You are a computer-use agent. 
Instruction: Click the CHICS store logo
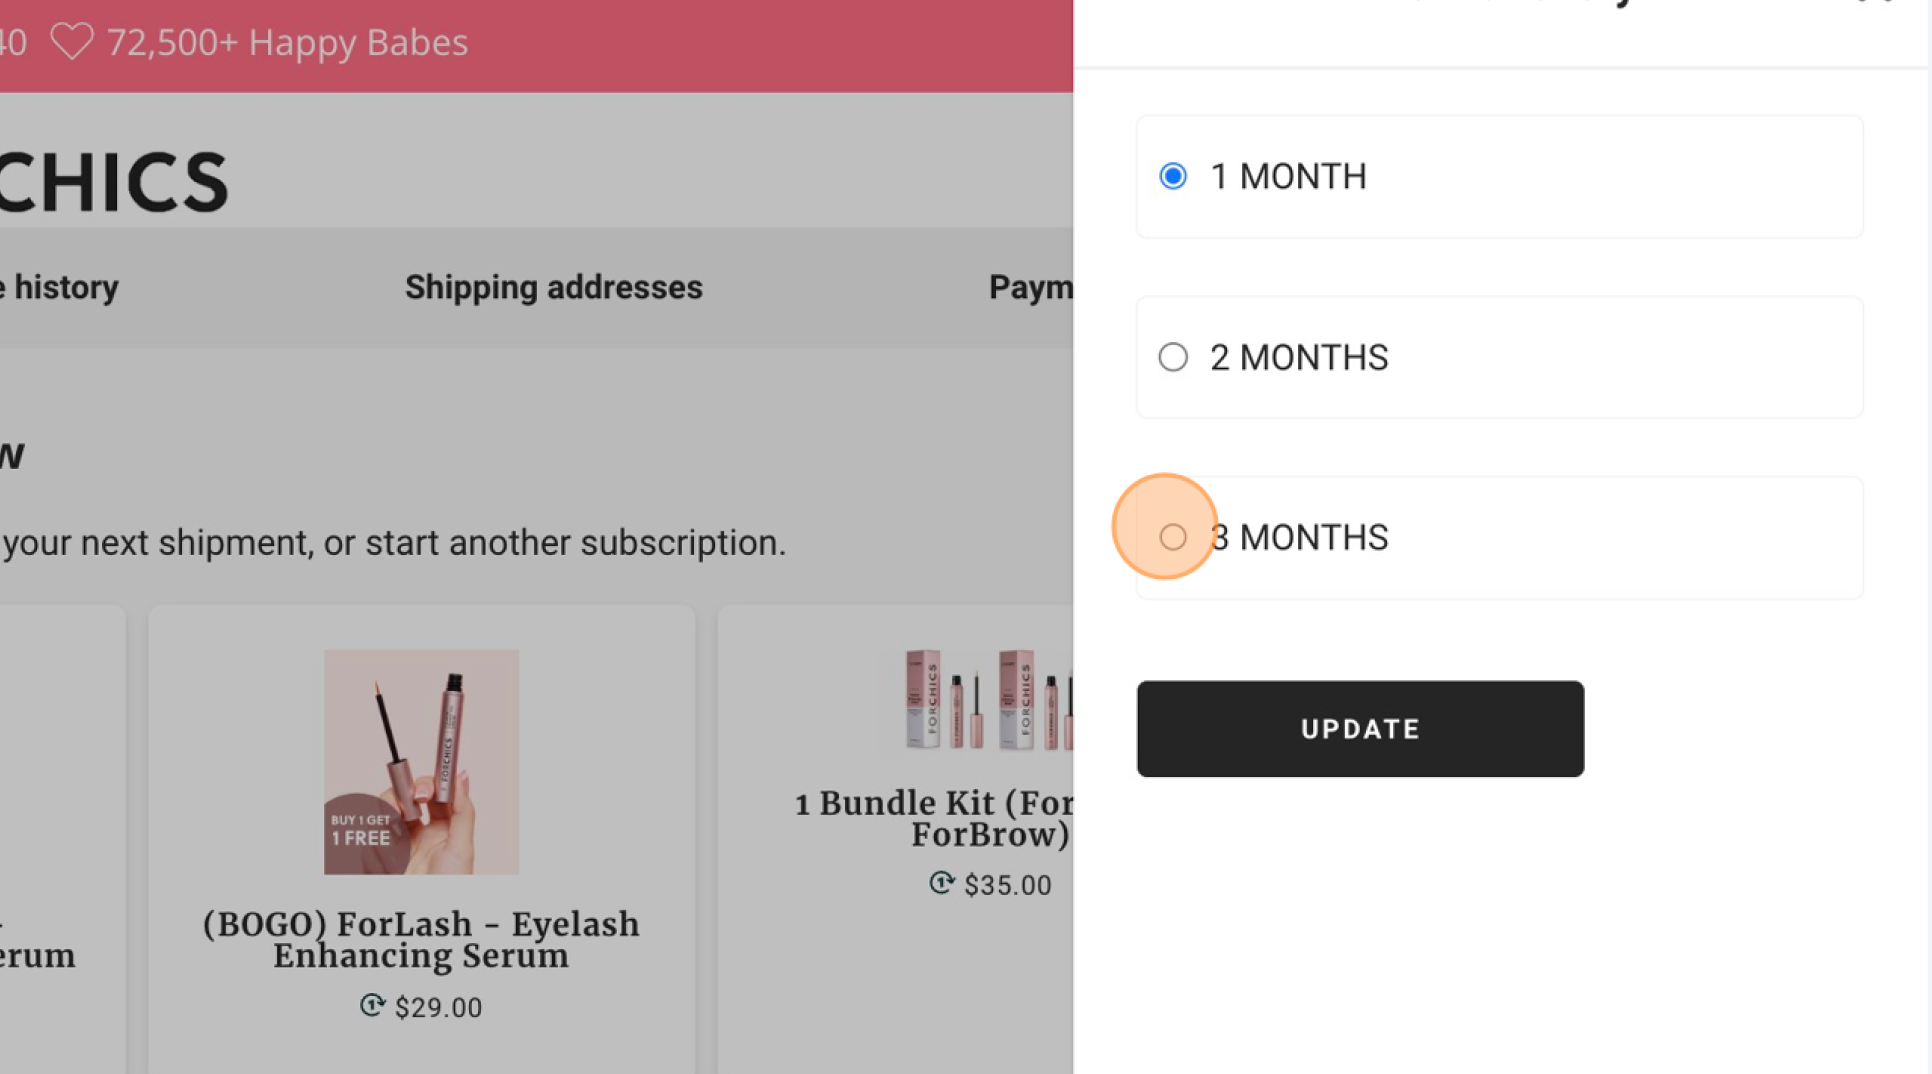coord(114,182)
